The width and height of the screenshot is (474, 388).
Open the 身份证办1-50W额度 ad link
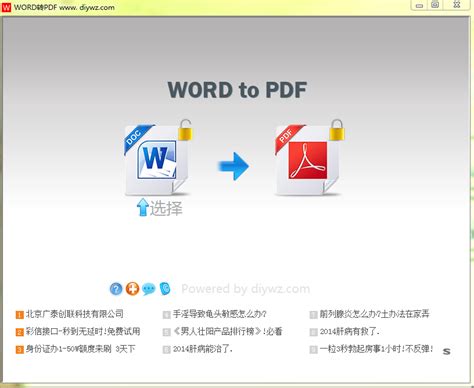[x=80, y=349]
